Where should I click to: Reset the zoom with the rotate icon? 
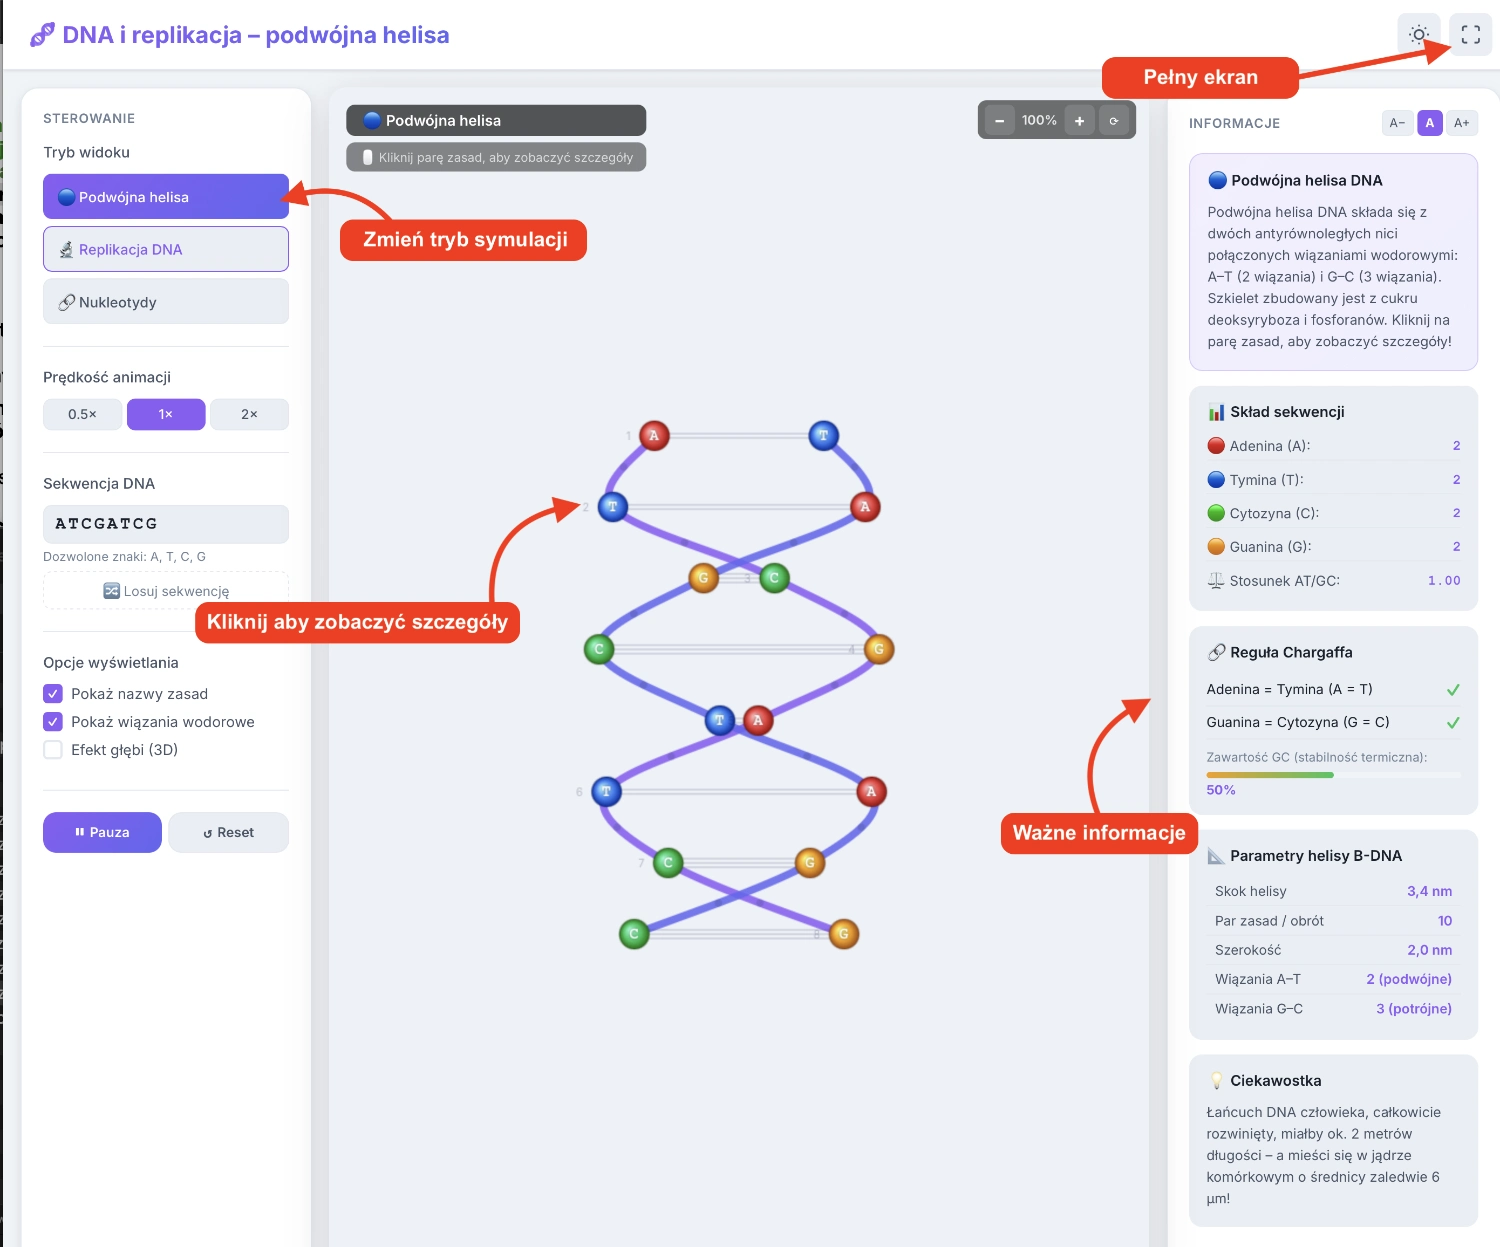click(1114, 121)
